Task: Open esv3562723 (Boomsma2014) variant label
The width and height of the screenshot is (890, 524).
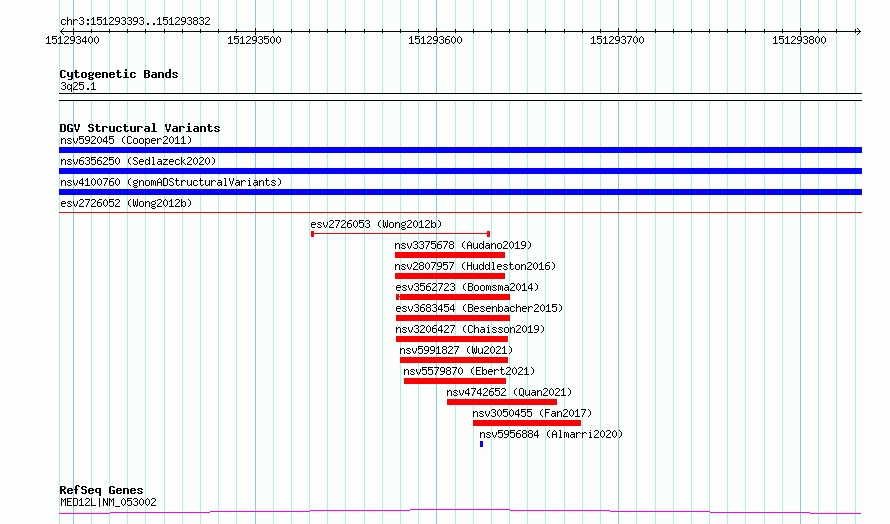Action: (467, 287)
